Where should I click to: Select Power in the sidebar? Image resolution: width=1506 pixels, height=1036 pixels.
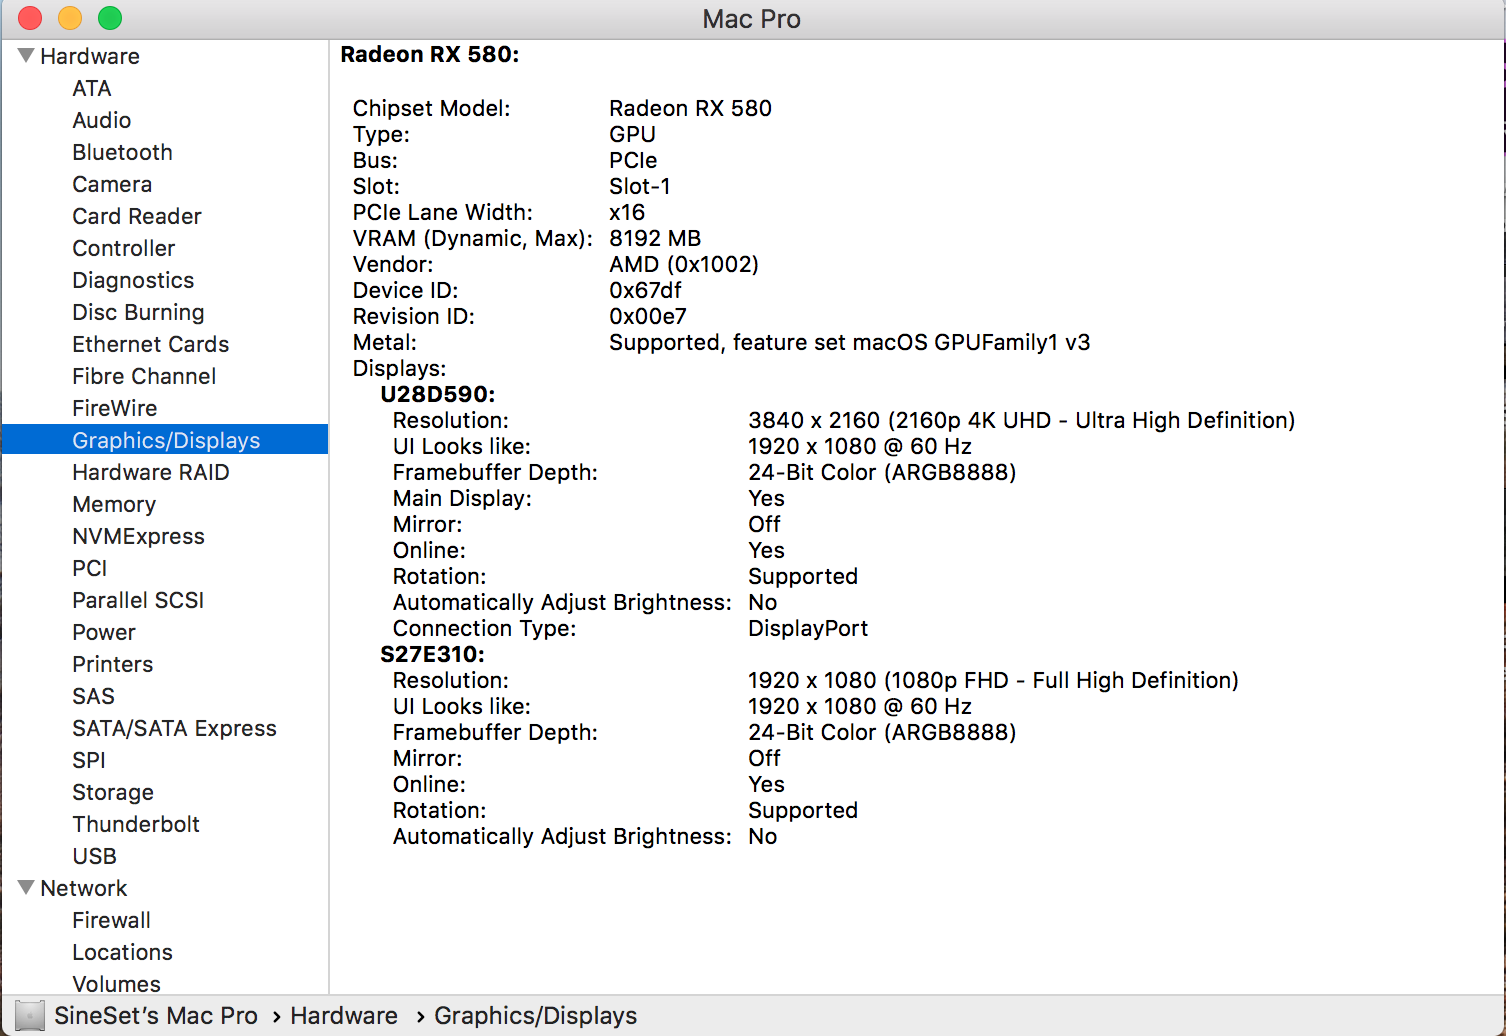click(x=104, y=632)
